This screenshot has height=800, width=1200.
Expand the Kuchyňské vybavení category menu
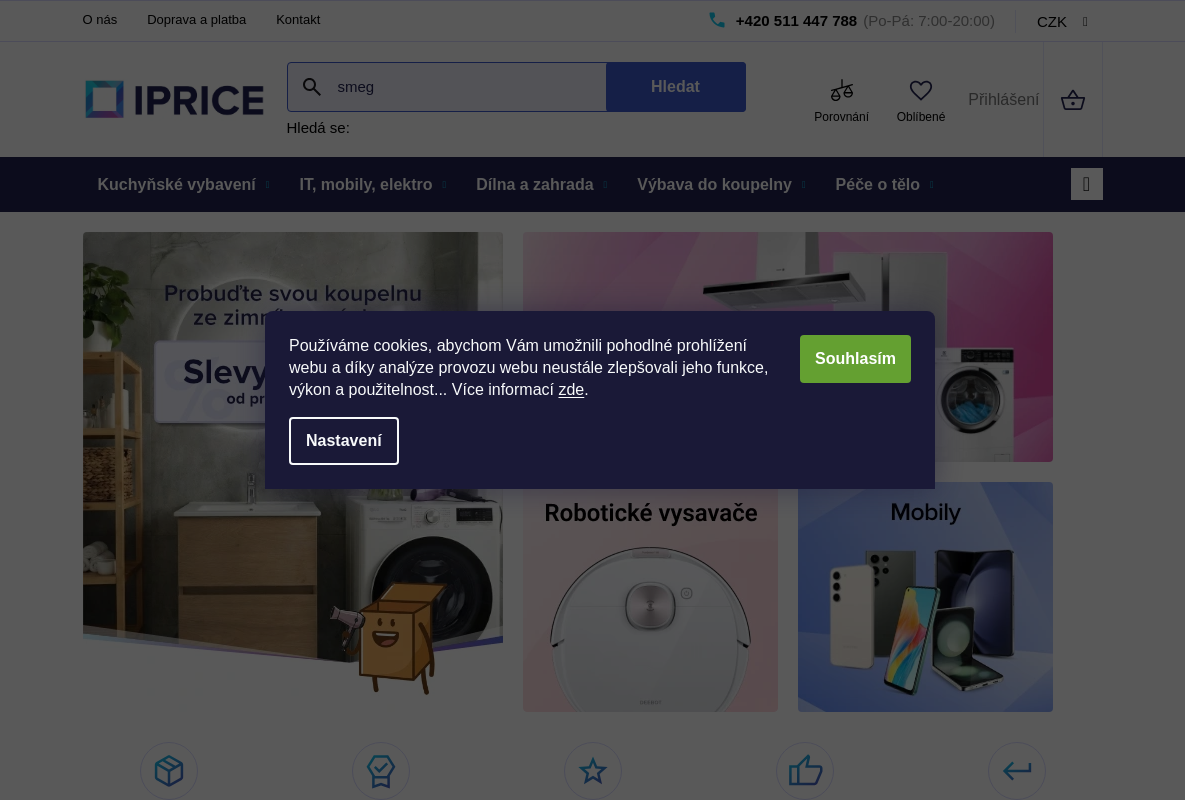(x=176, y=184)
